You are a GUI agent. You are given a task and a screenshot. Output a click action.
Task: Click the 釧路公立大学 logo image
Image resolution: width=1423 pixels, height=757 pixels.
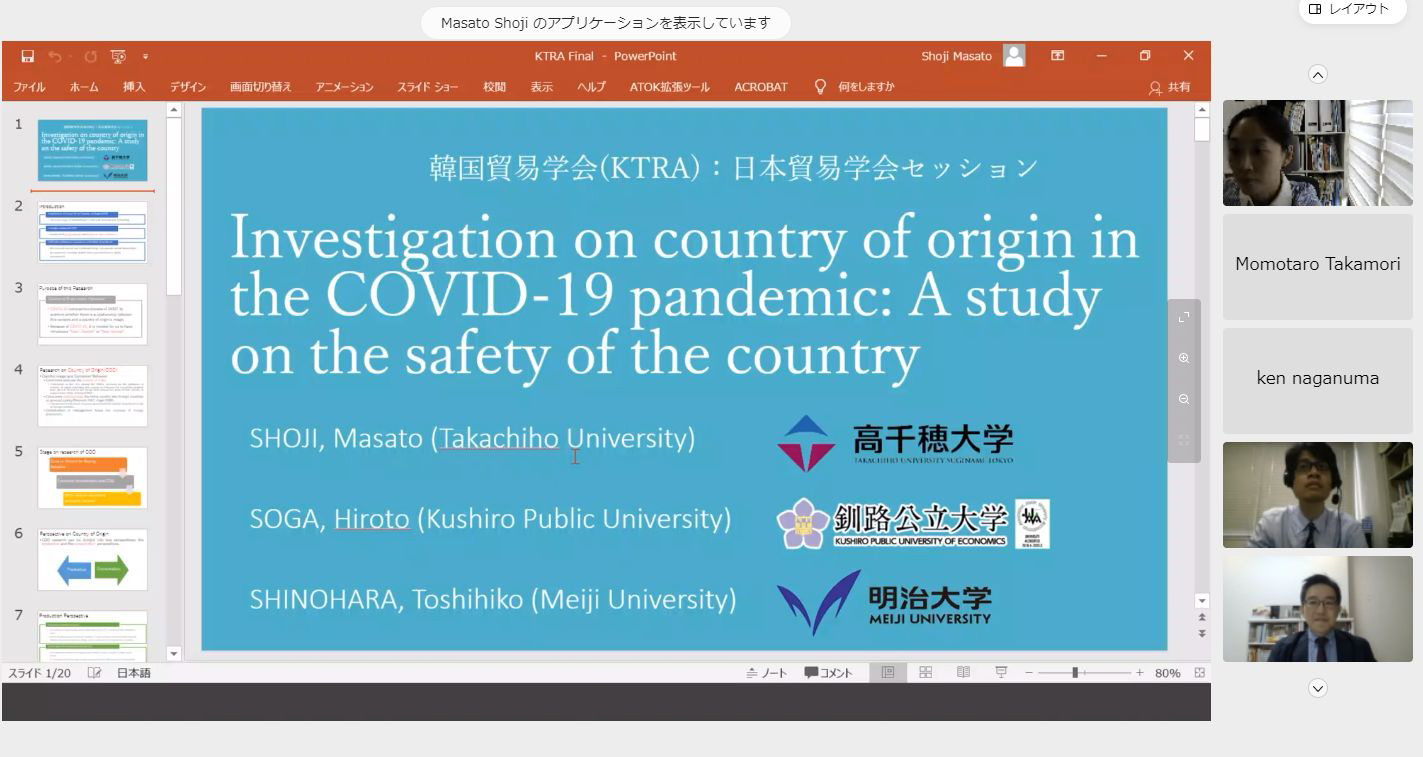[913, 524]
